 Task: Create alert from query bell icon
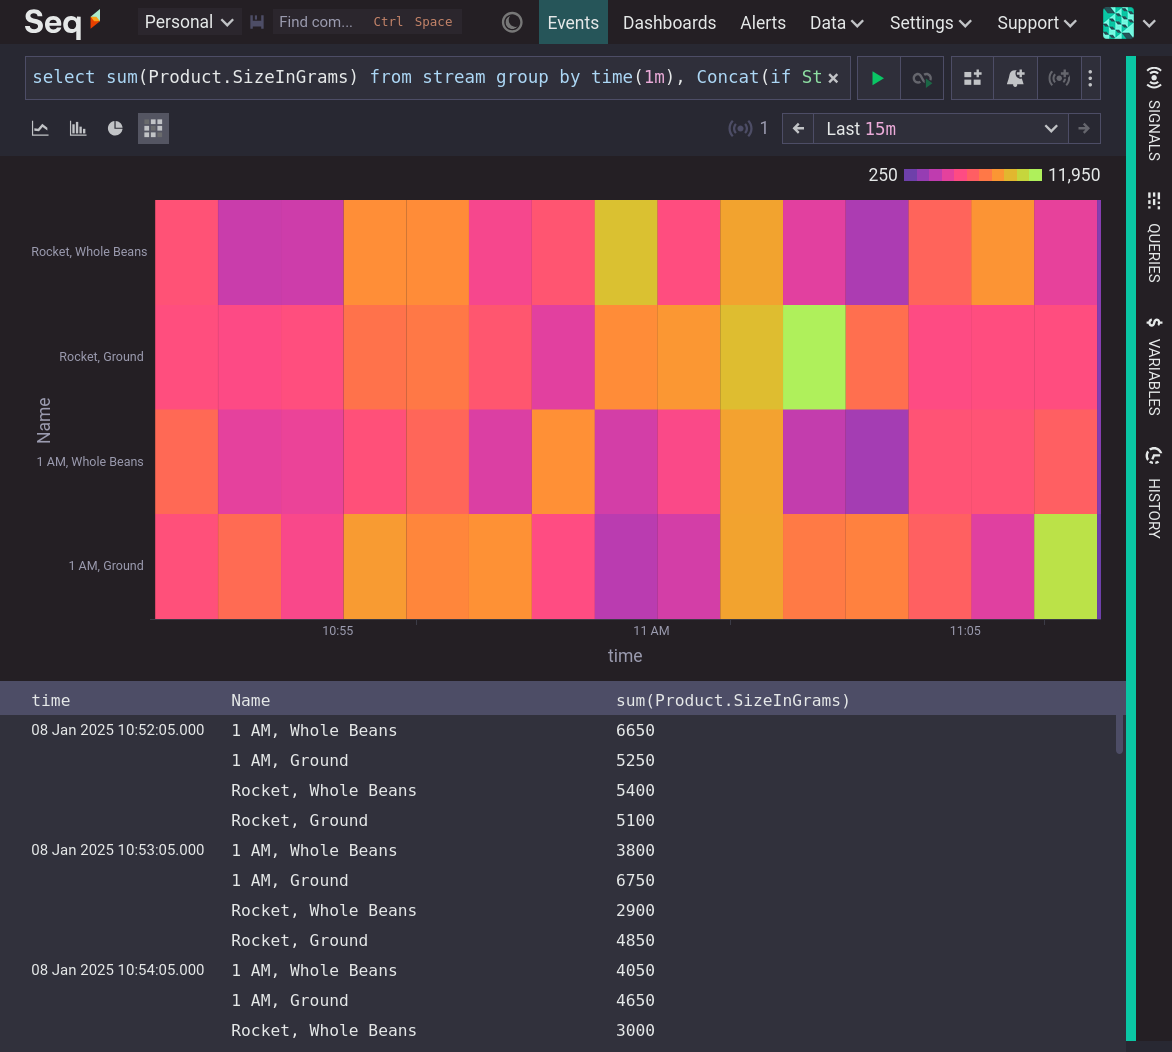click(x=1015, y=78)
